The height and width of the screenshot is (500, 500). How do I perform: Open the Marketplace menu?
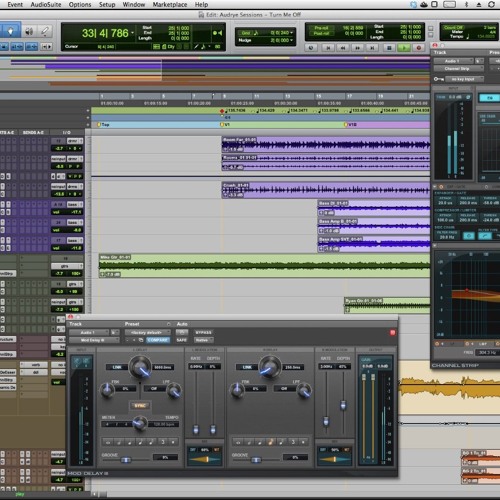[170, 5]
